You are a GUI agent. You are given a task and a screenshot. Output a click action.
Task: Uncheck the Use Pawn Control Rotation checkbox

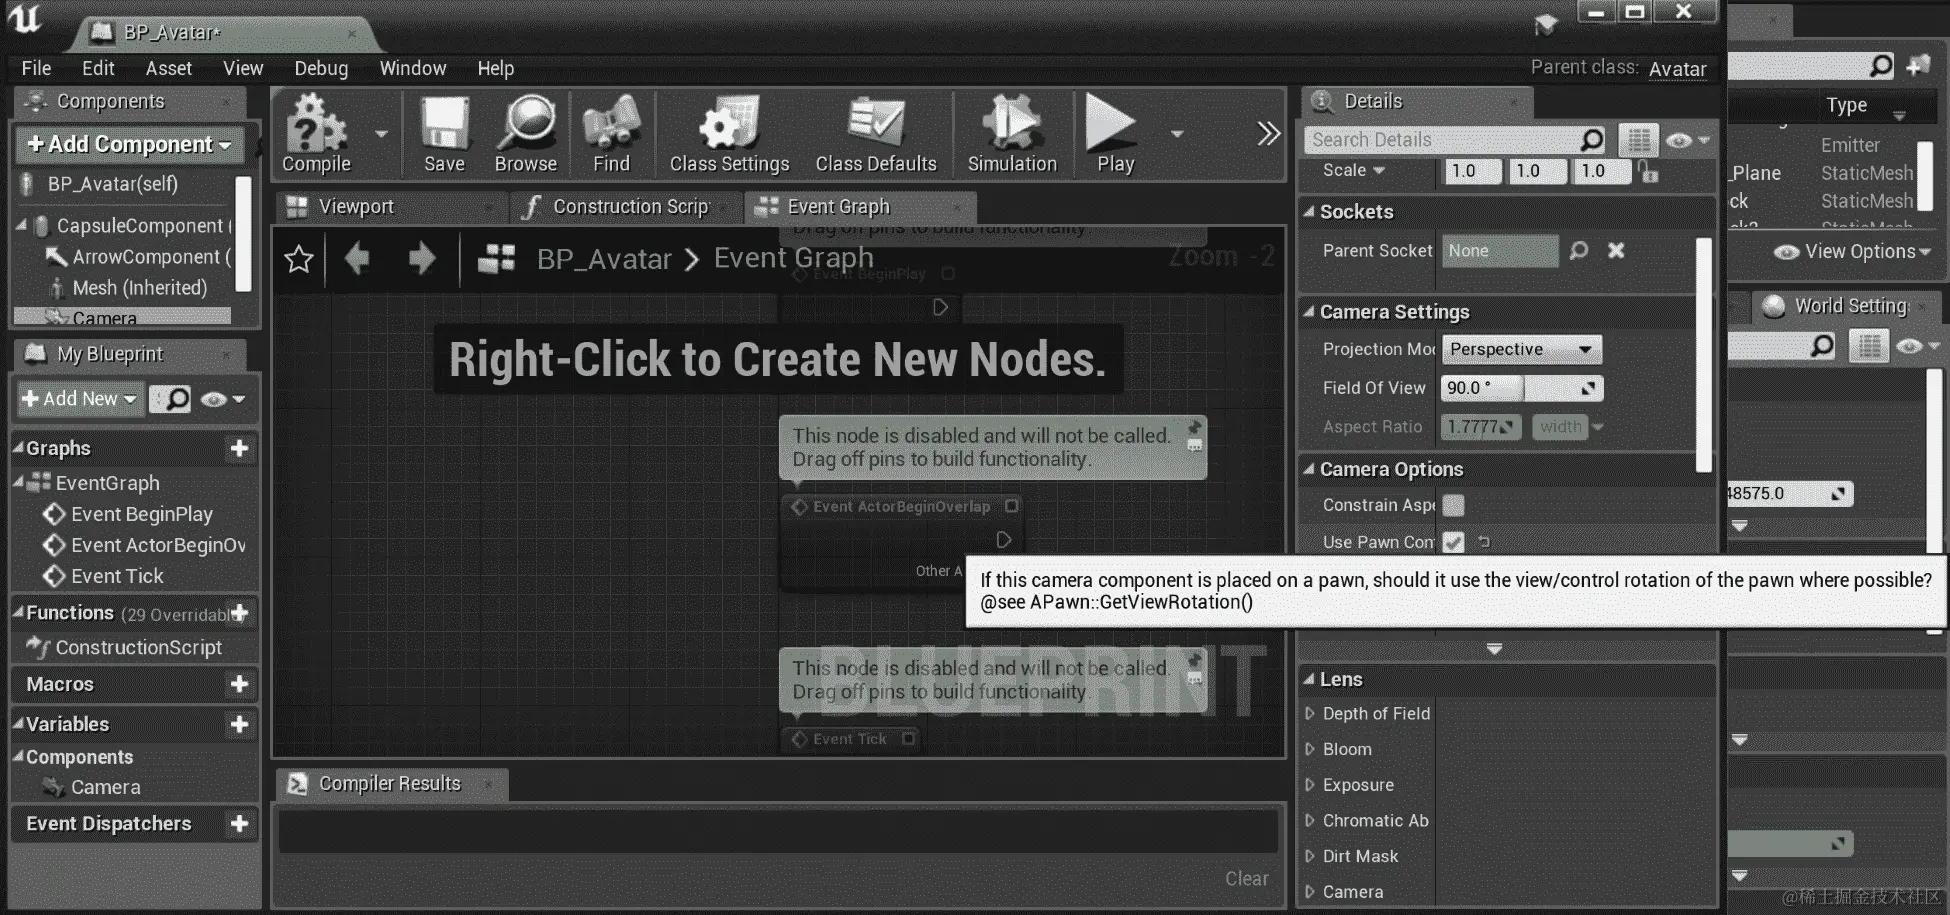1454,542
